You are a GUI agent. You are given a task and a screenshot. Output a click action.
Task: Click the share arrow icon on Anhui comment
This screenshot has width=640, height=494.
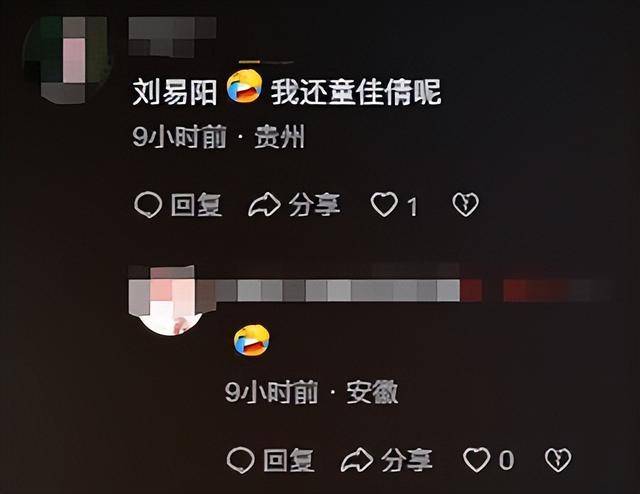[x=357, y=460]
